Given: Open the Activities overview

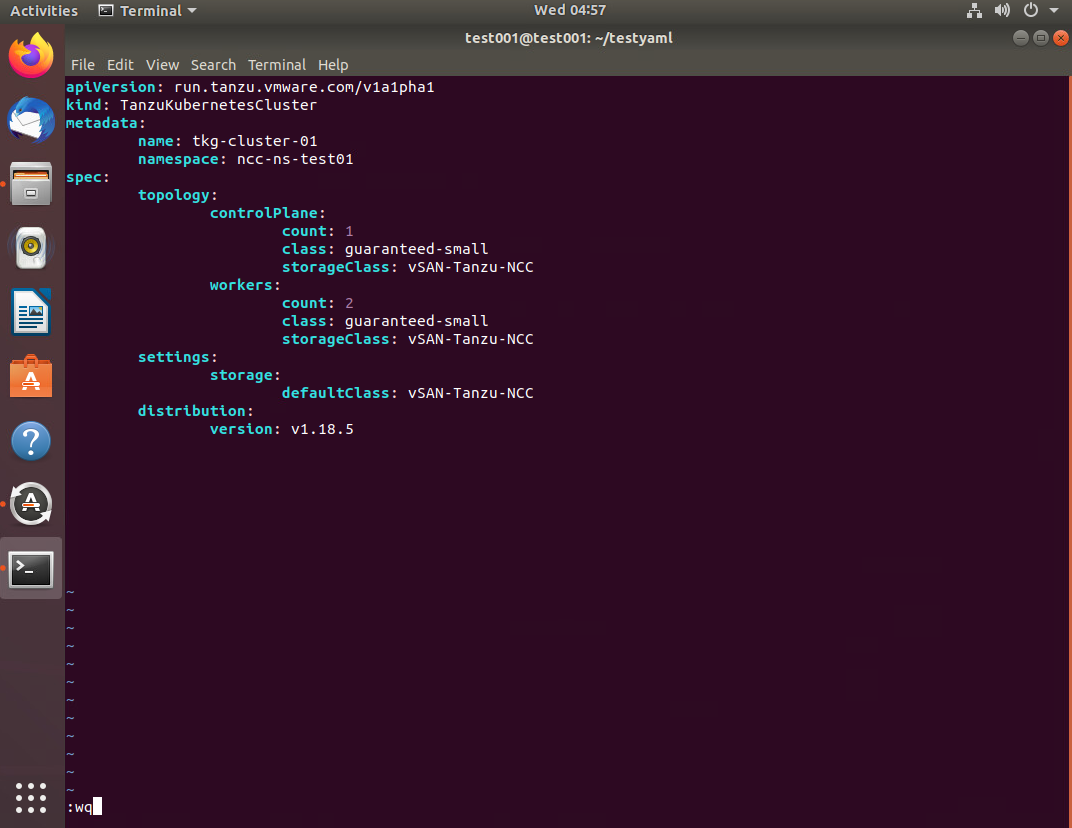Looking at the screenshot, I should 44,11.
